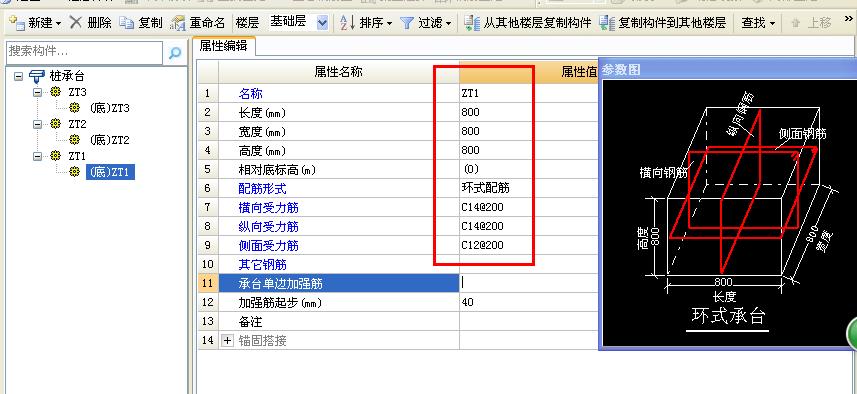Click the gear icon beside ZT2
This screenshot has height=394, width=857.
[x=55, y=124]
